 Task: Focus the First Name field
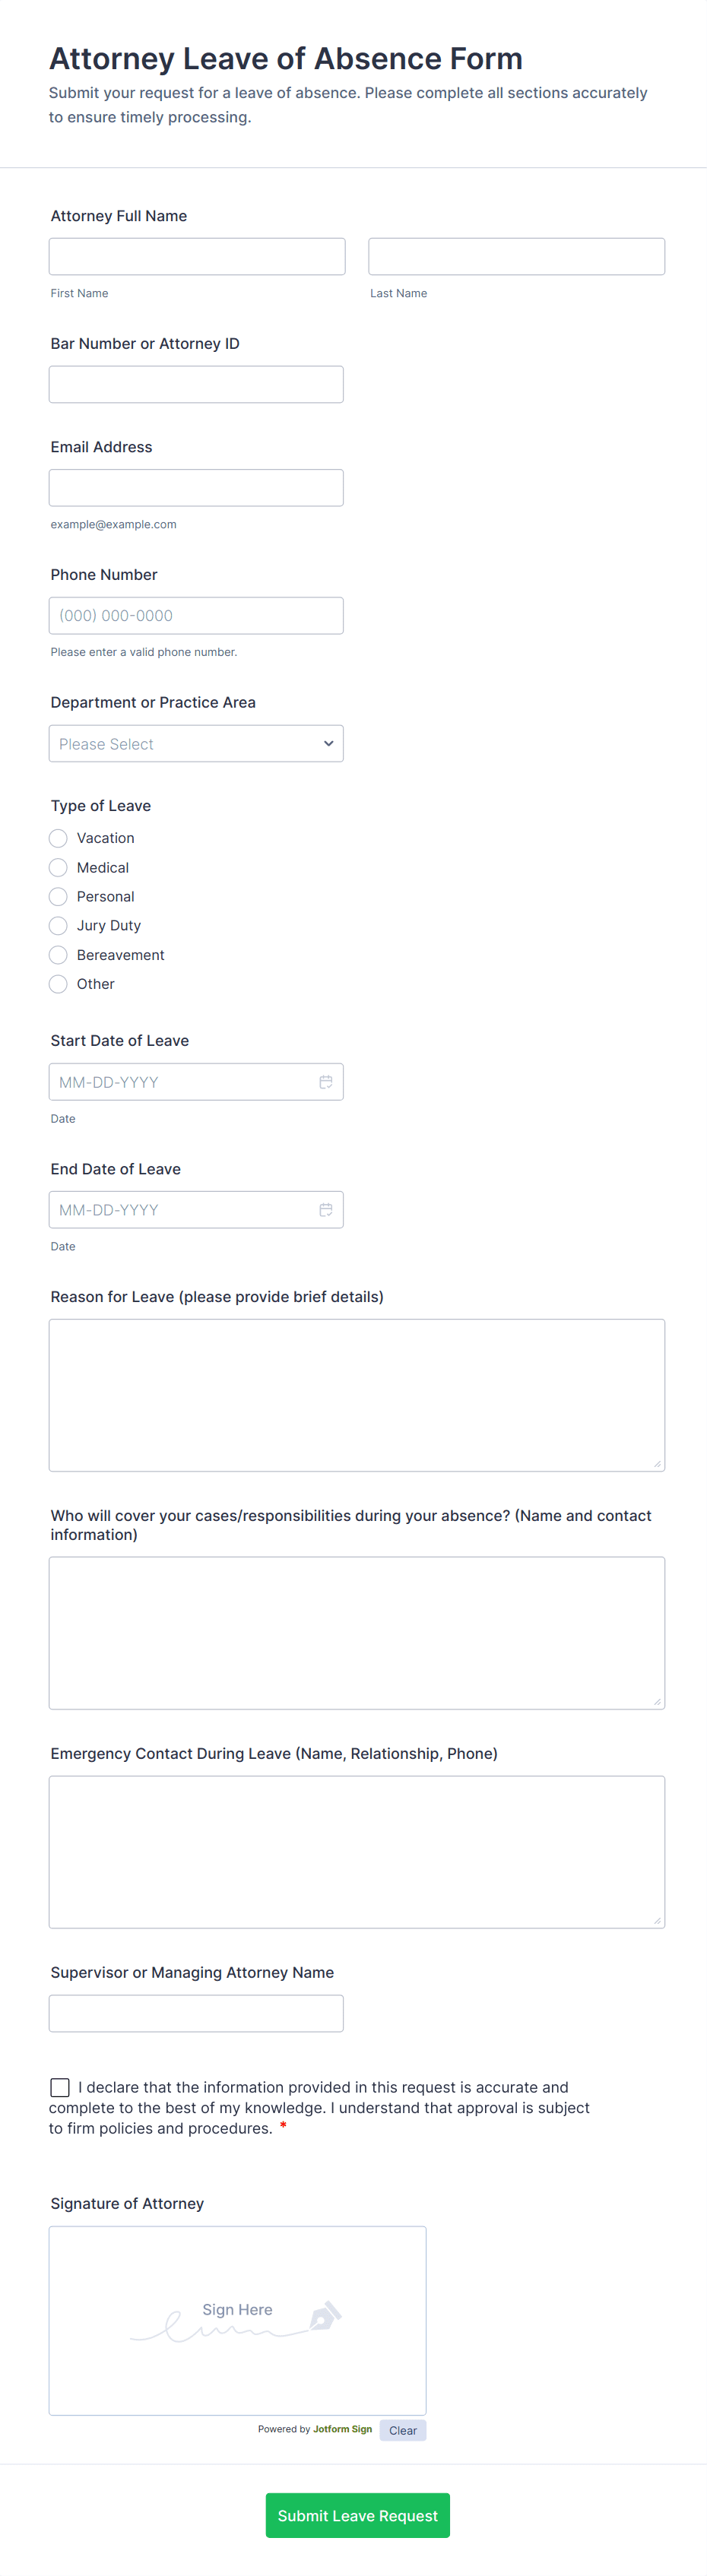point(197,257)
